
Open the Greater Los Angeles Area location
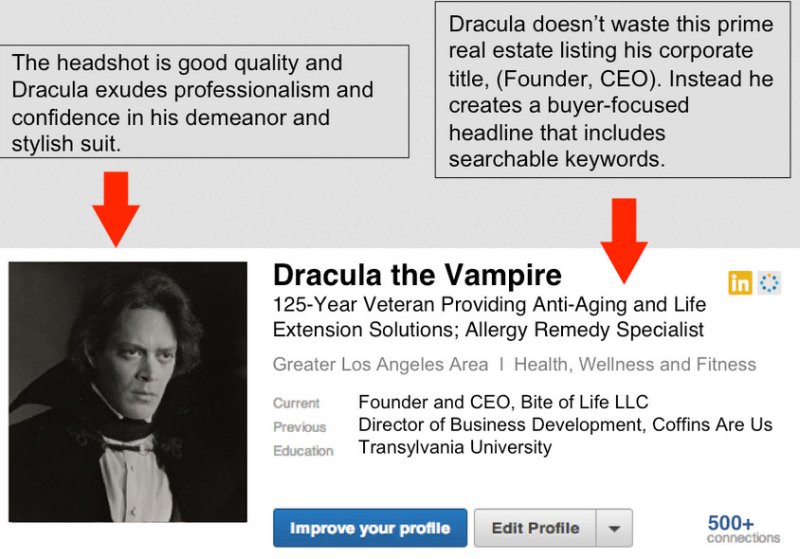(x=381, y=365)
